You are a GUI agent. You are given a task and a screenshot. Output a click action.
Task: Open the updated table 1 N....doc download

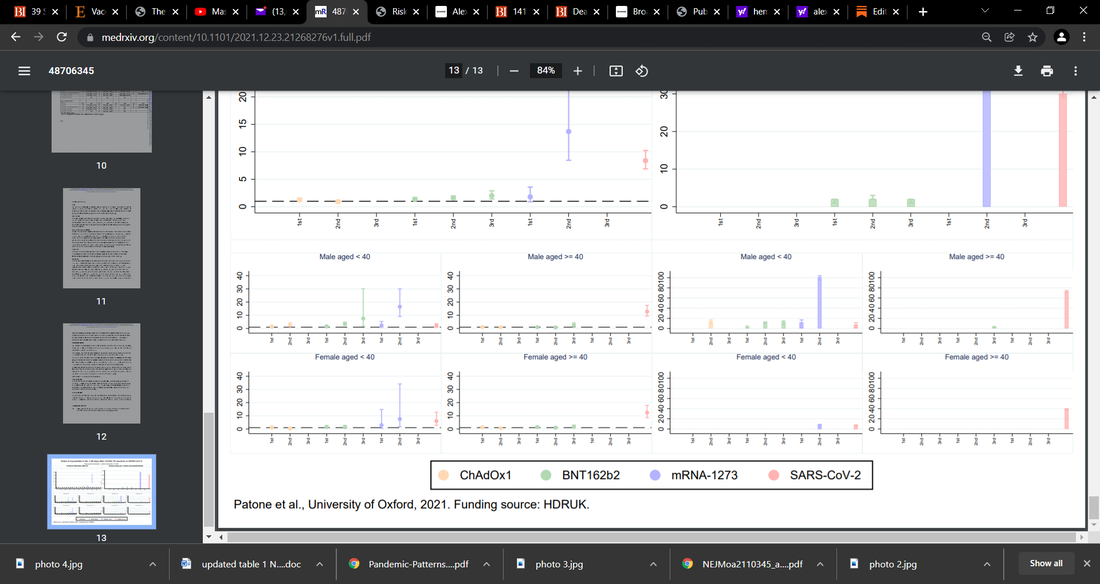coord(251,564)
